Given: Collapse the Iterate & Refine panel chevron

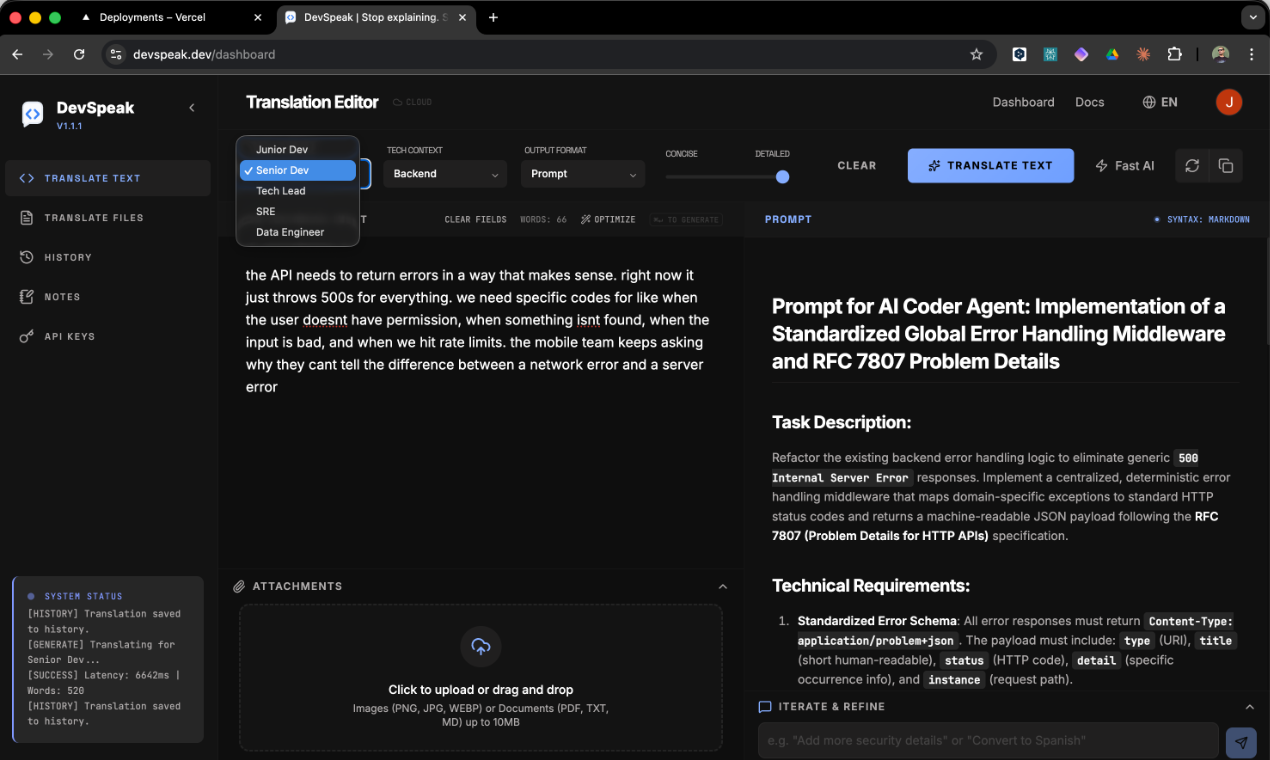Looking at the screenshot, I should coord(1249,707).
